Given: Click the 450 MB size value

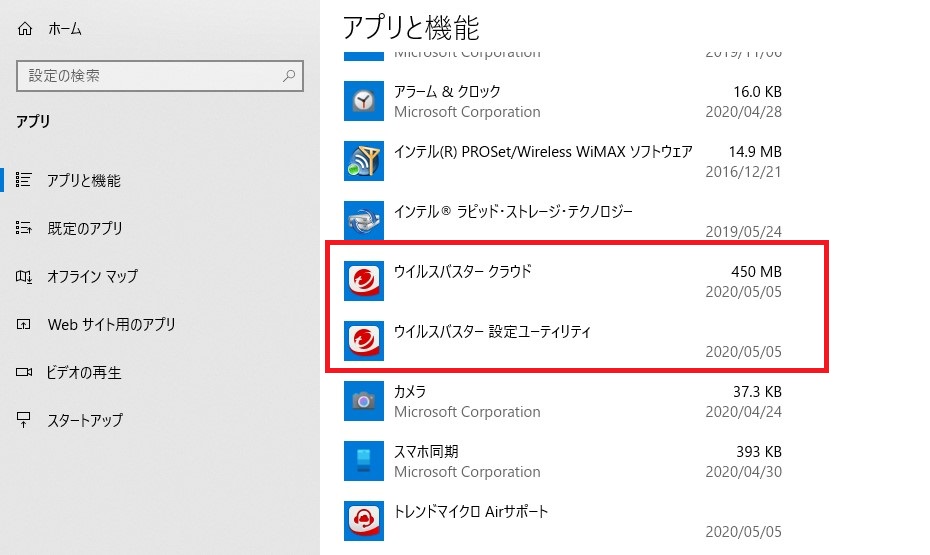Looking at the screenshot, I should coord(756,272).
